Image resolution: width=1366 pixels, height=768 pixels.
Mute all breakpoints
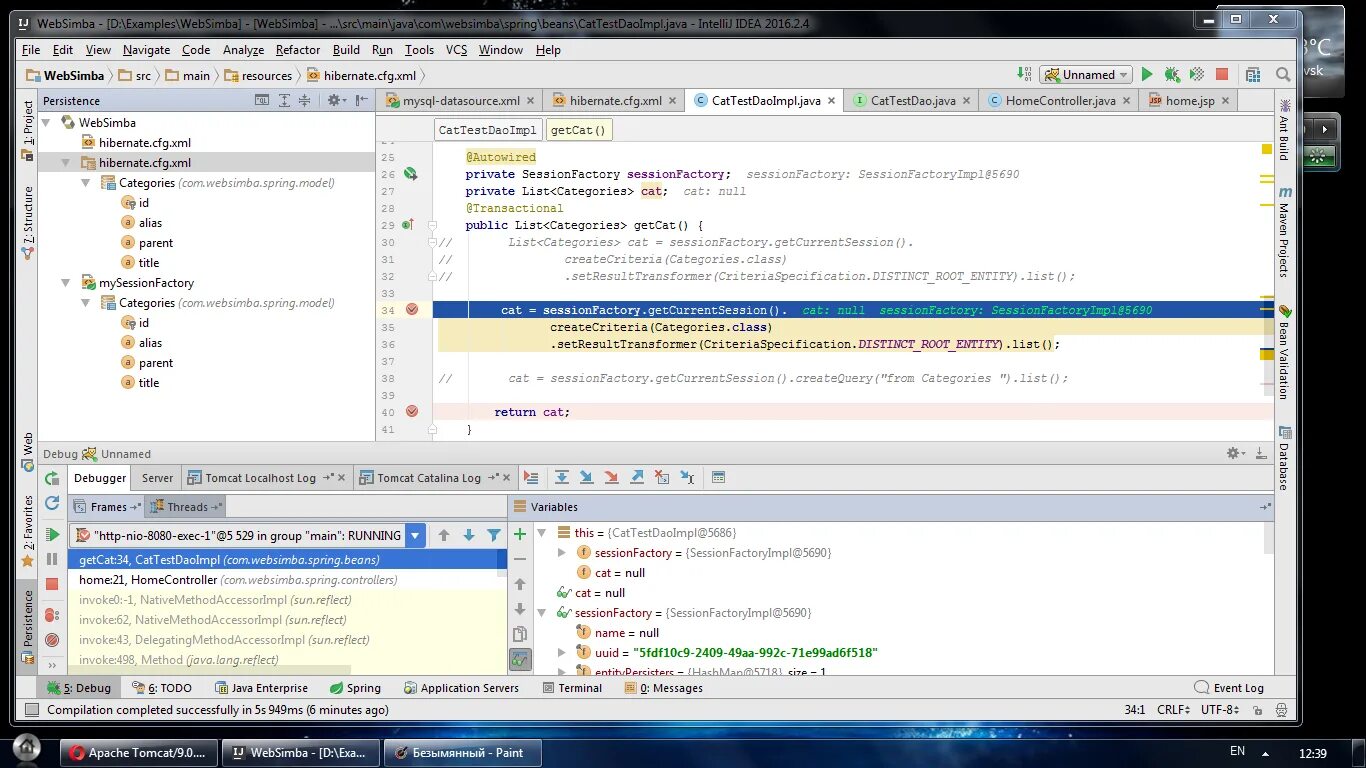pyautogui.click(x=52, y=637)
